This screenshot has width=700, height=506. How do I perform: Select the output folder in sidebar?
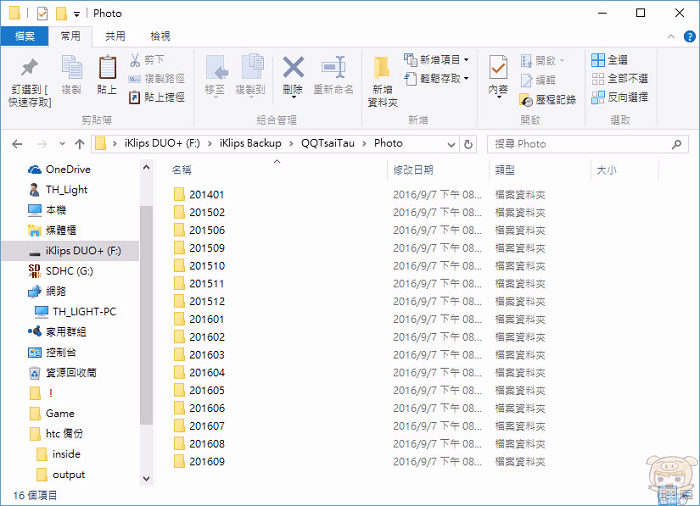[x=60, y=475]
